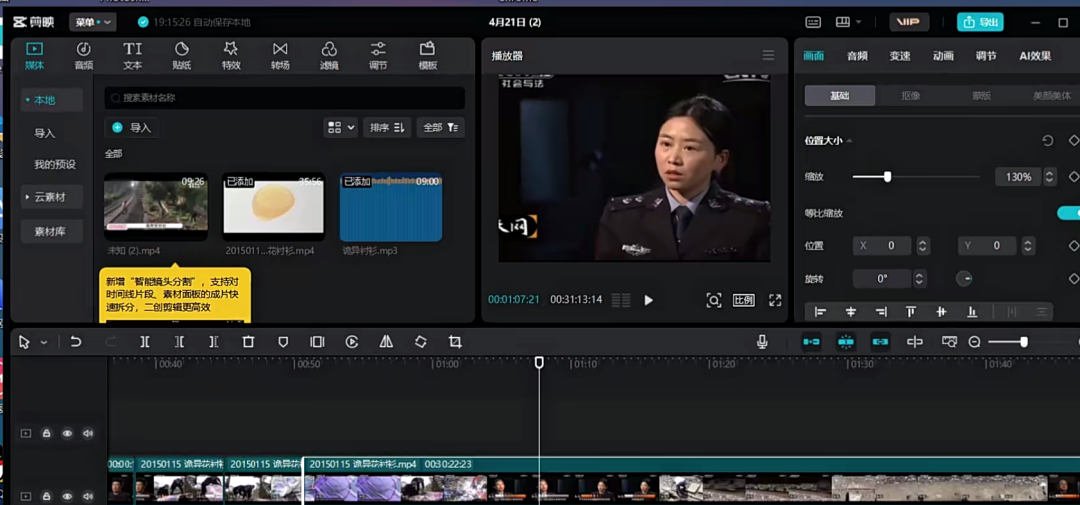Screen dimensions: 1080x505
Task: Open the 转场 (Transitions) panel
Action: click(x=280, y=55)
